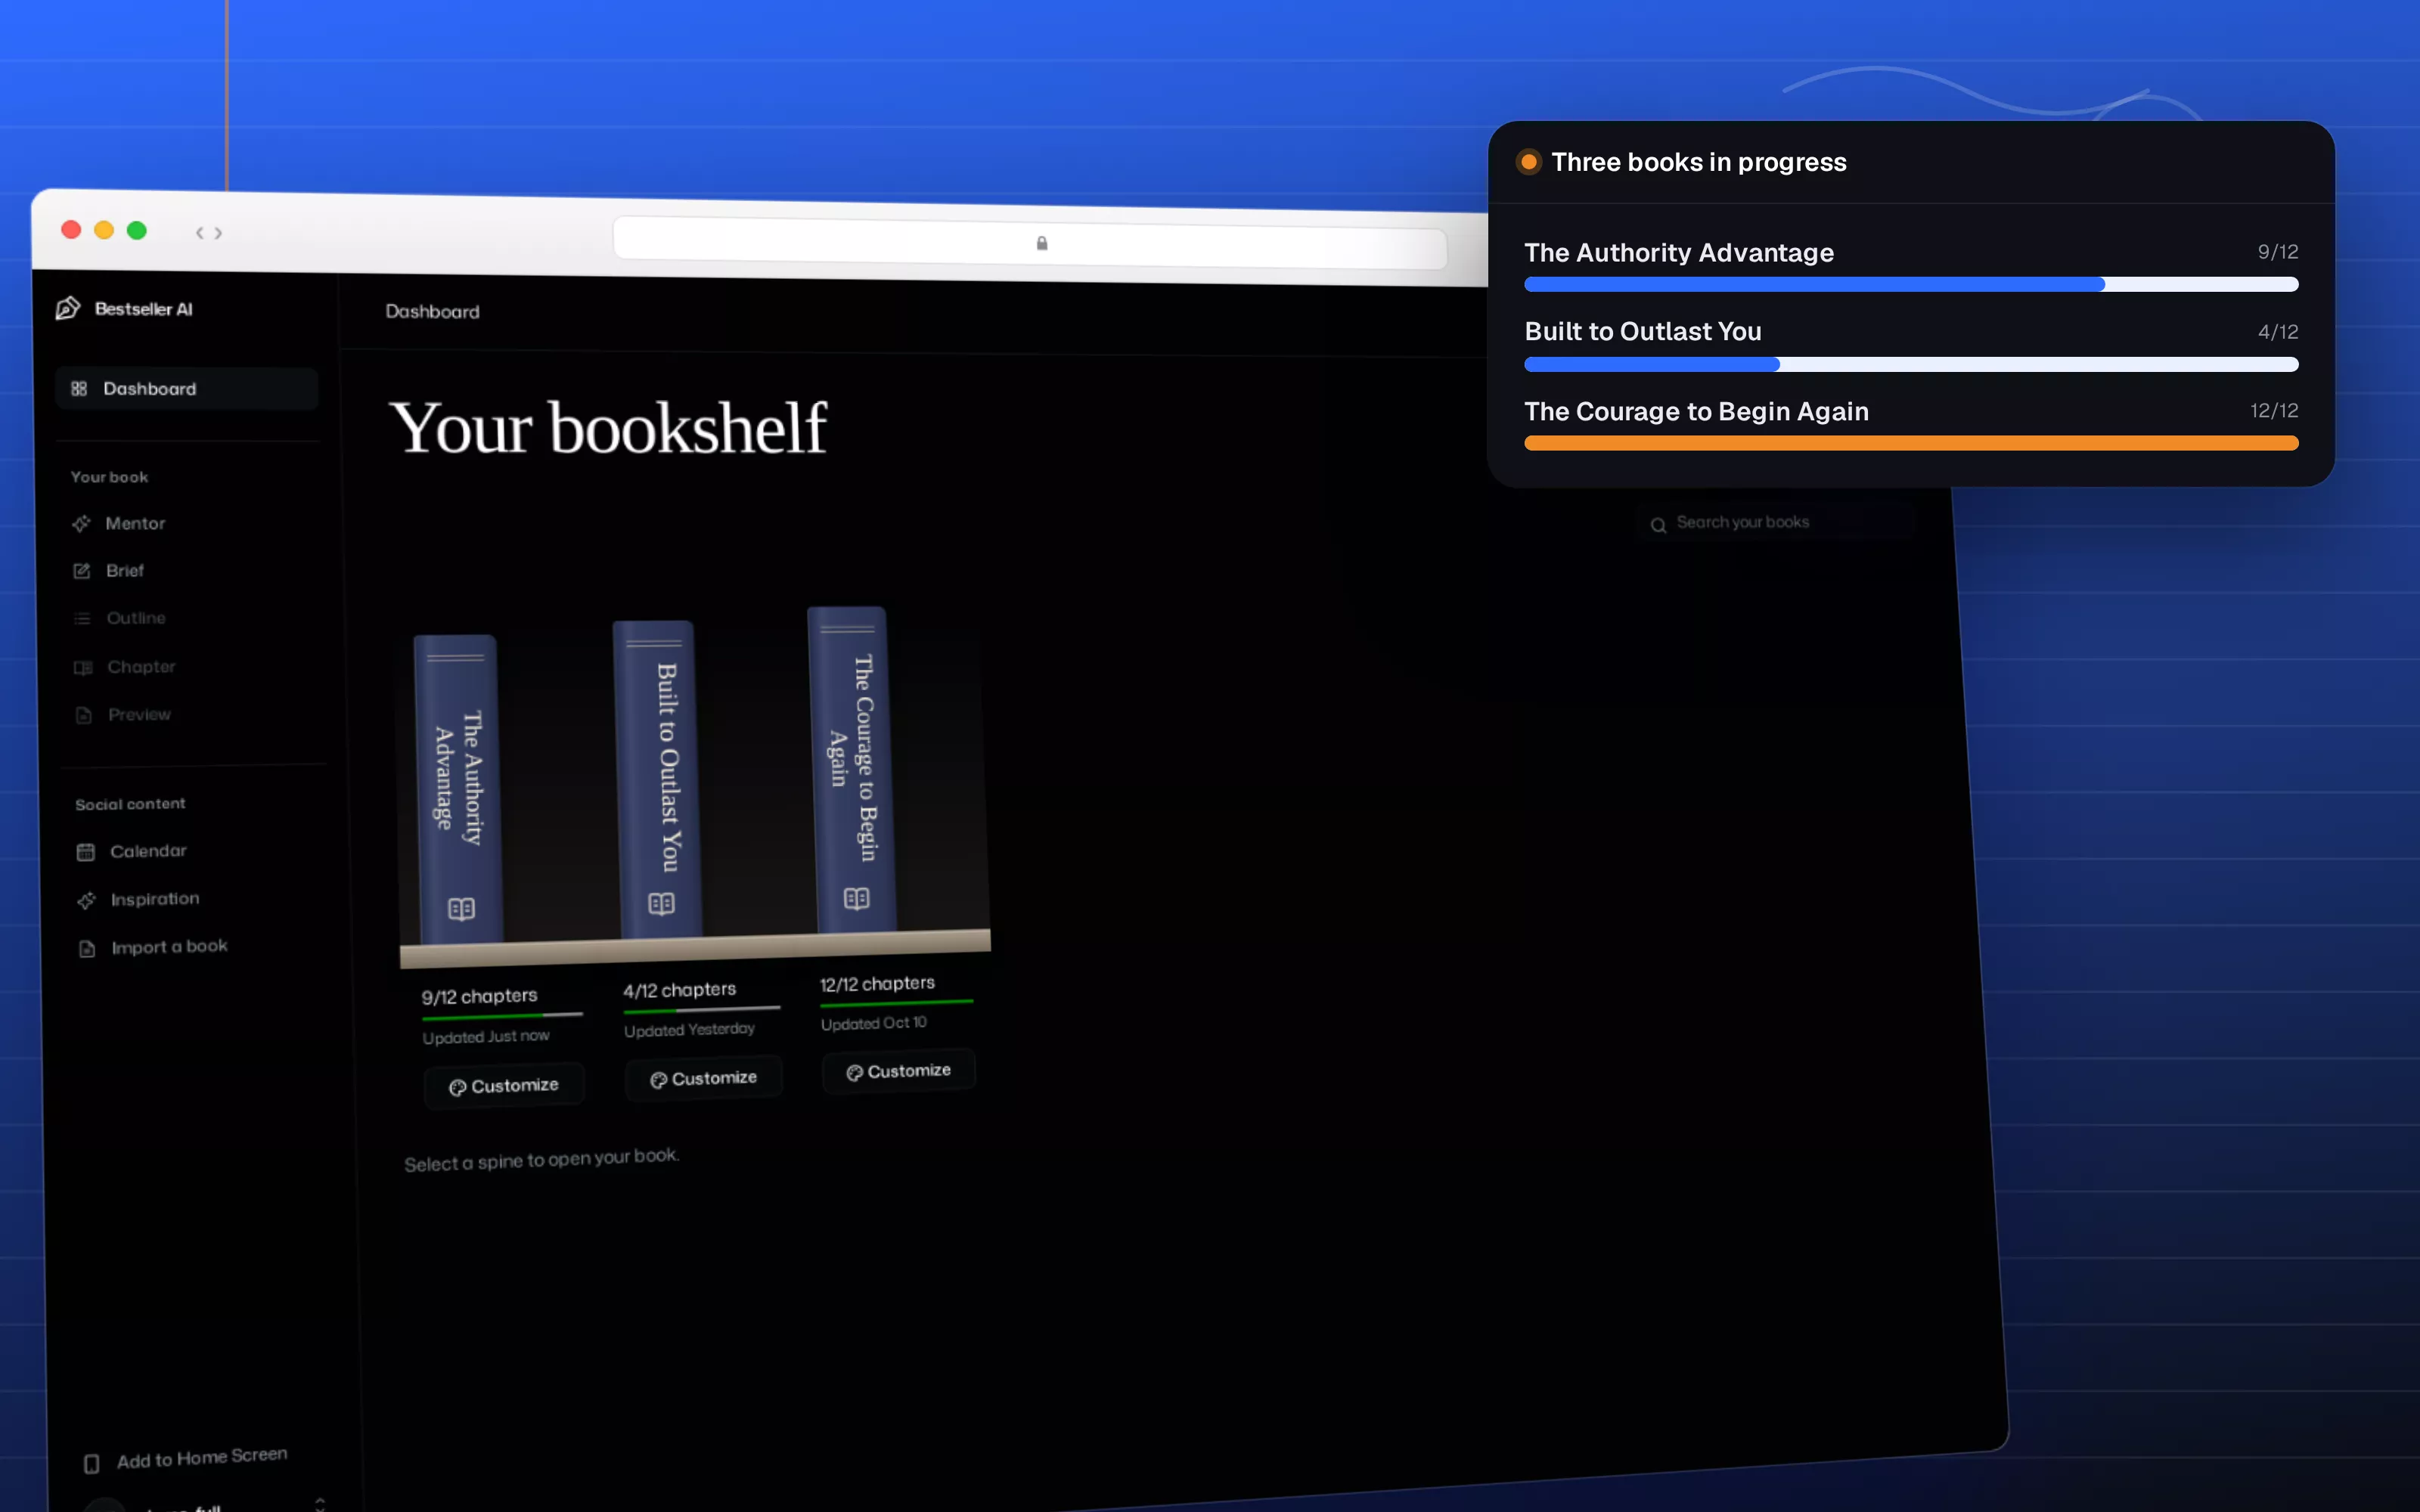The image size is (2420, 1512).
Task: Click the macOS green maximize window button
Action: click(x=137, y=231)
